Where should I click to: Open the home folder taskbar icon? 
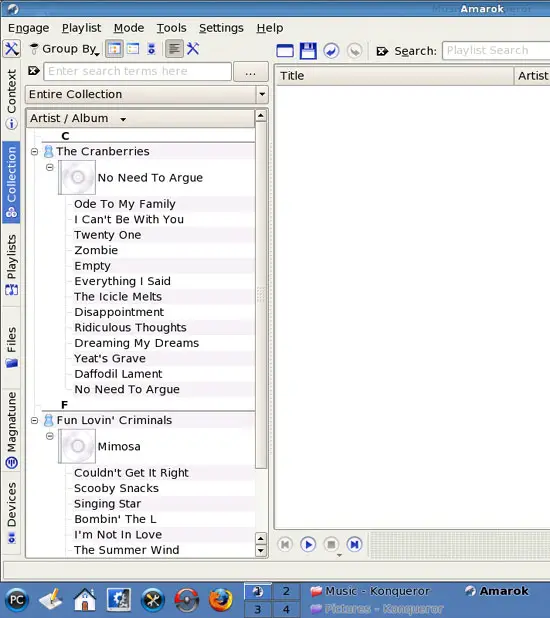(85, 600)
